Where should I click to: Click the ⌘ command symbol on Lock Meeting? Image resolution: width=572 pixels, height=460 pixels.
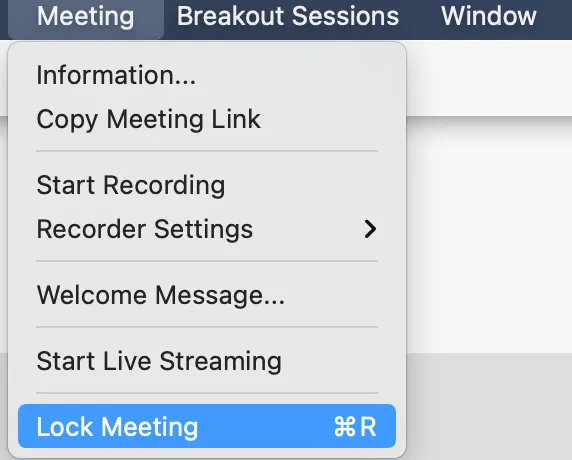click(345, 426)
